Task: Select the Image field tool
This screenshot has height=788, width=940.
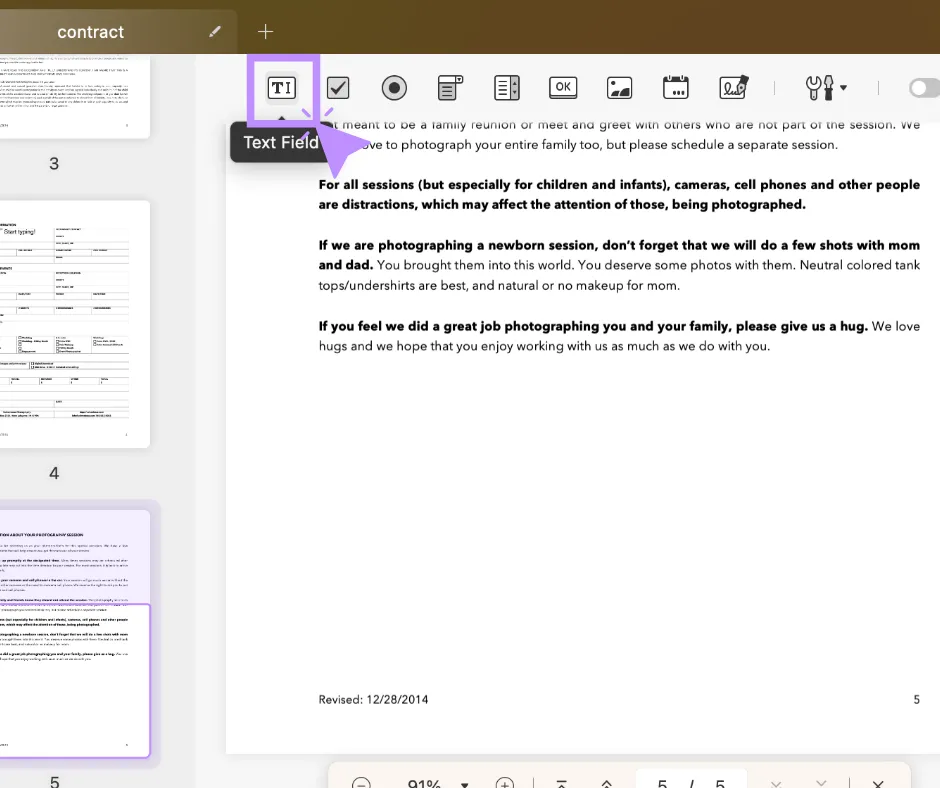Action: 620,88
